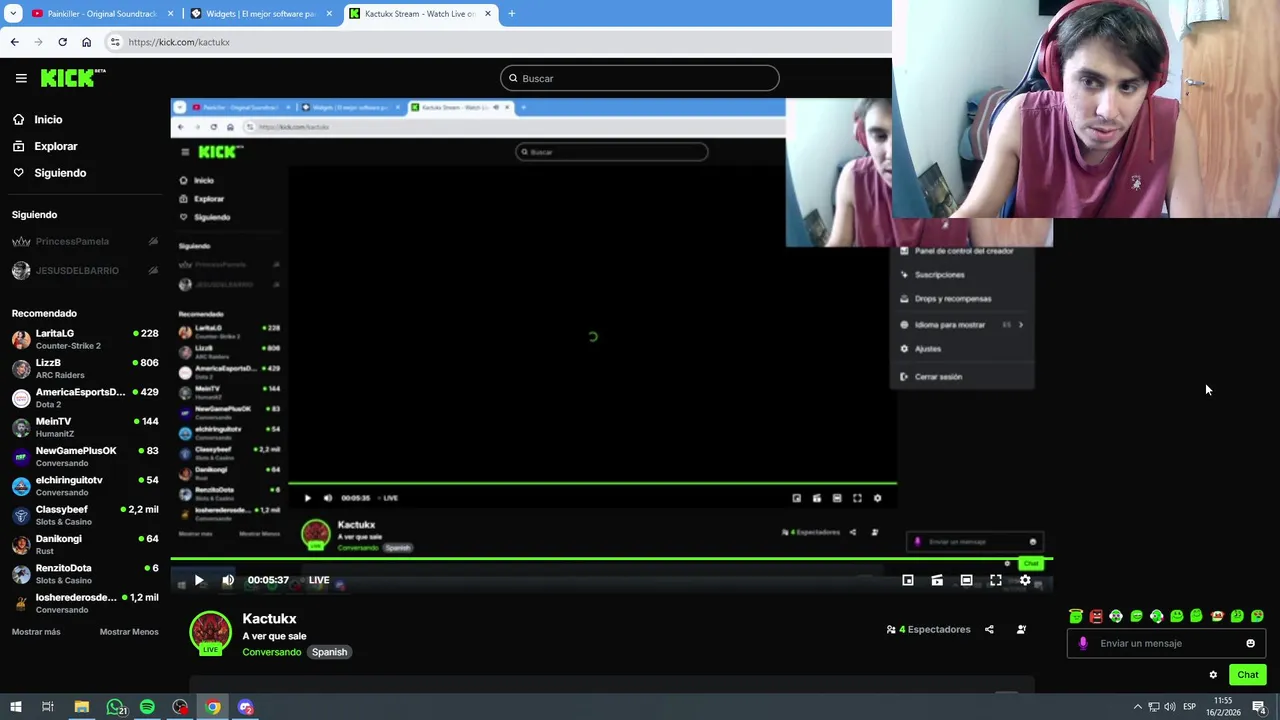Viewport: 1280px width, 720px height.
Task: Open recommended channel LaritaLG
Action: [85, 339]
